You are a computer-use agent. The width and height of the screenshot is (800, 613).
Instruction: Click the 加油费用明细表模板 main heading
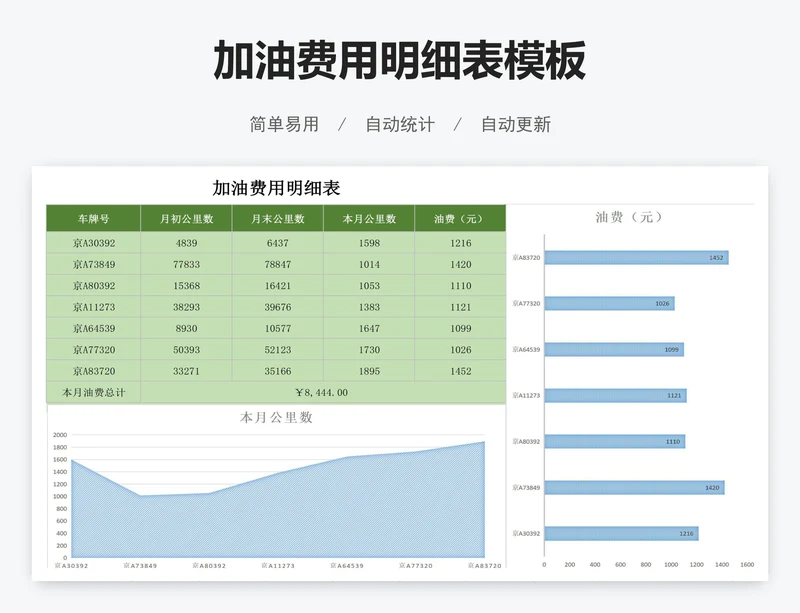click(x=399, y=61)
